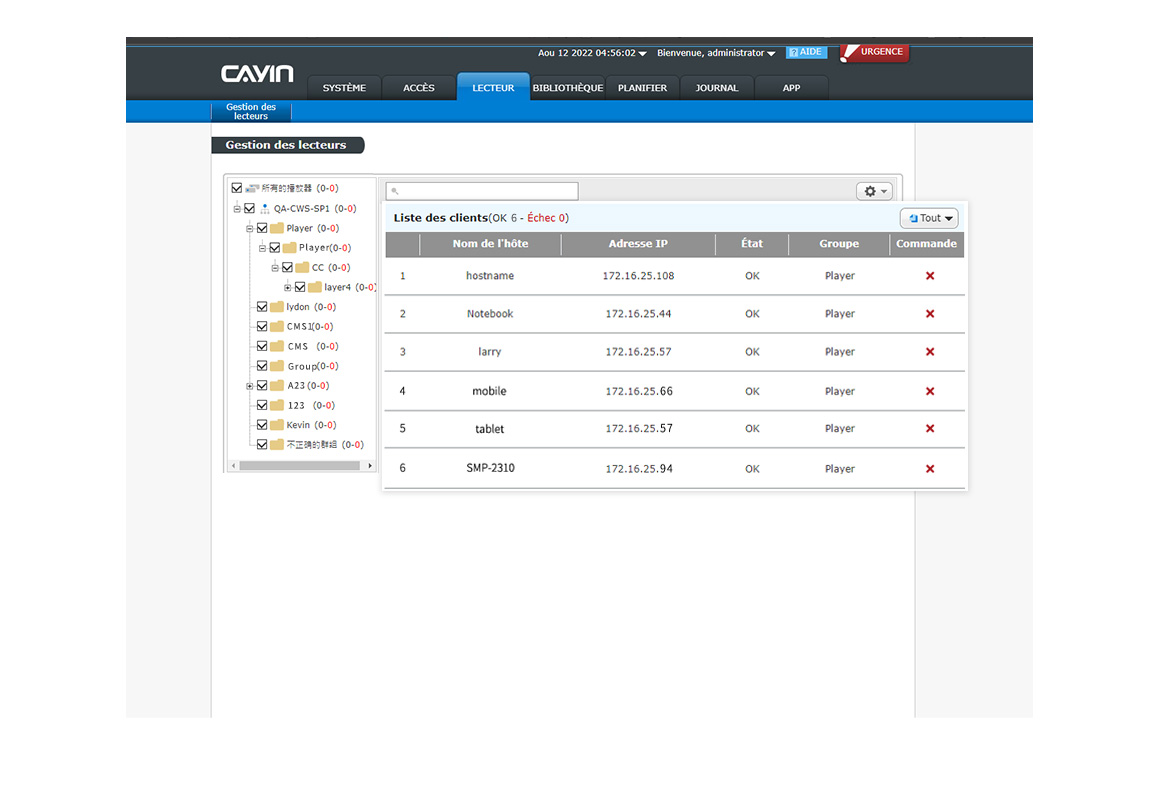Click the URGENCE button
This screenshot has height=810, width=1172.
[x=874, y=52]
